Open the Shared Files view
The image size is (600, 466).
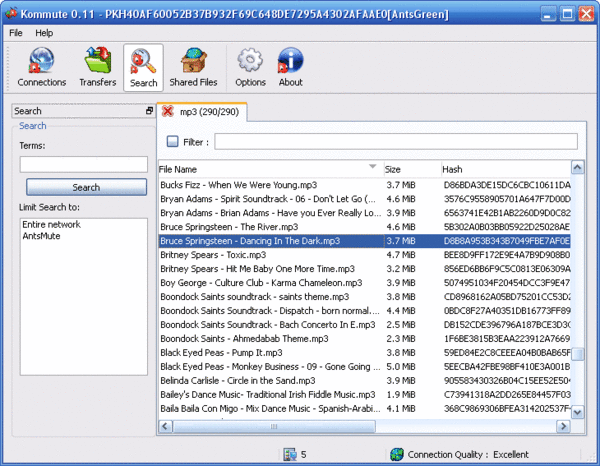point(193,67)
